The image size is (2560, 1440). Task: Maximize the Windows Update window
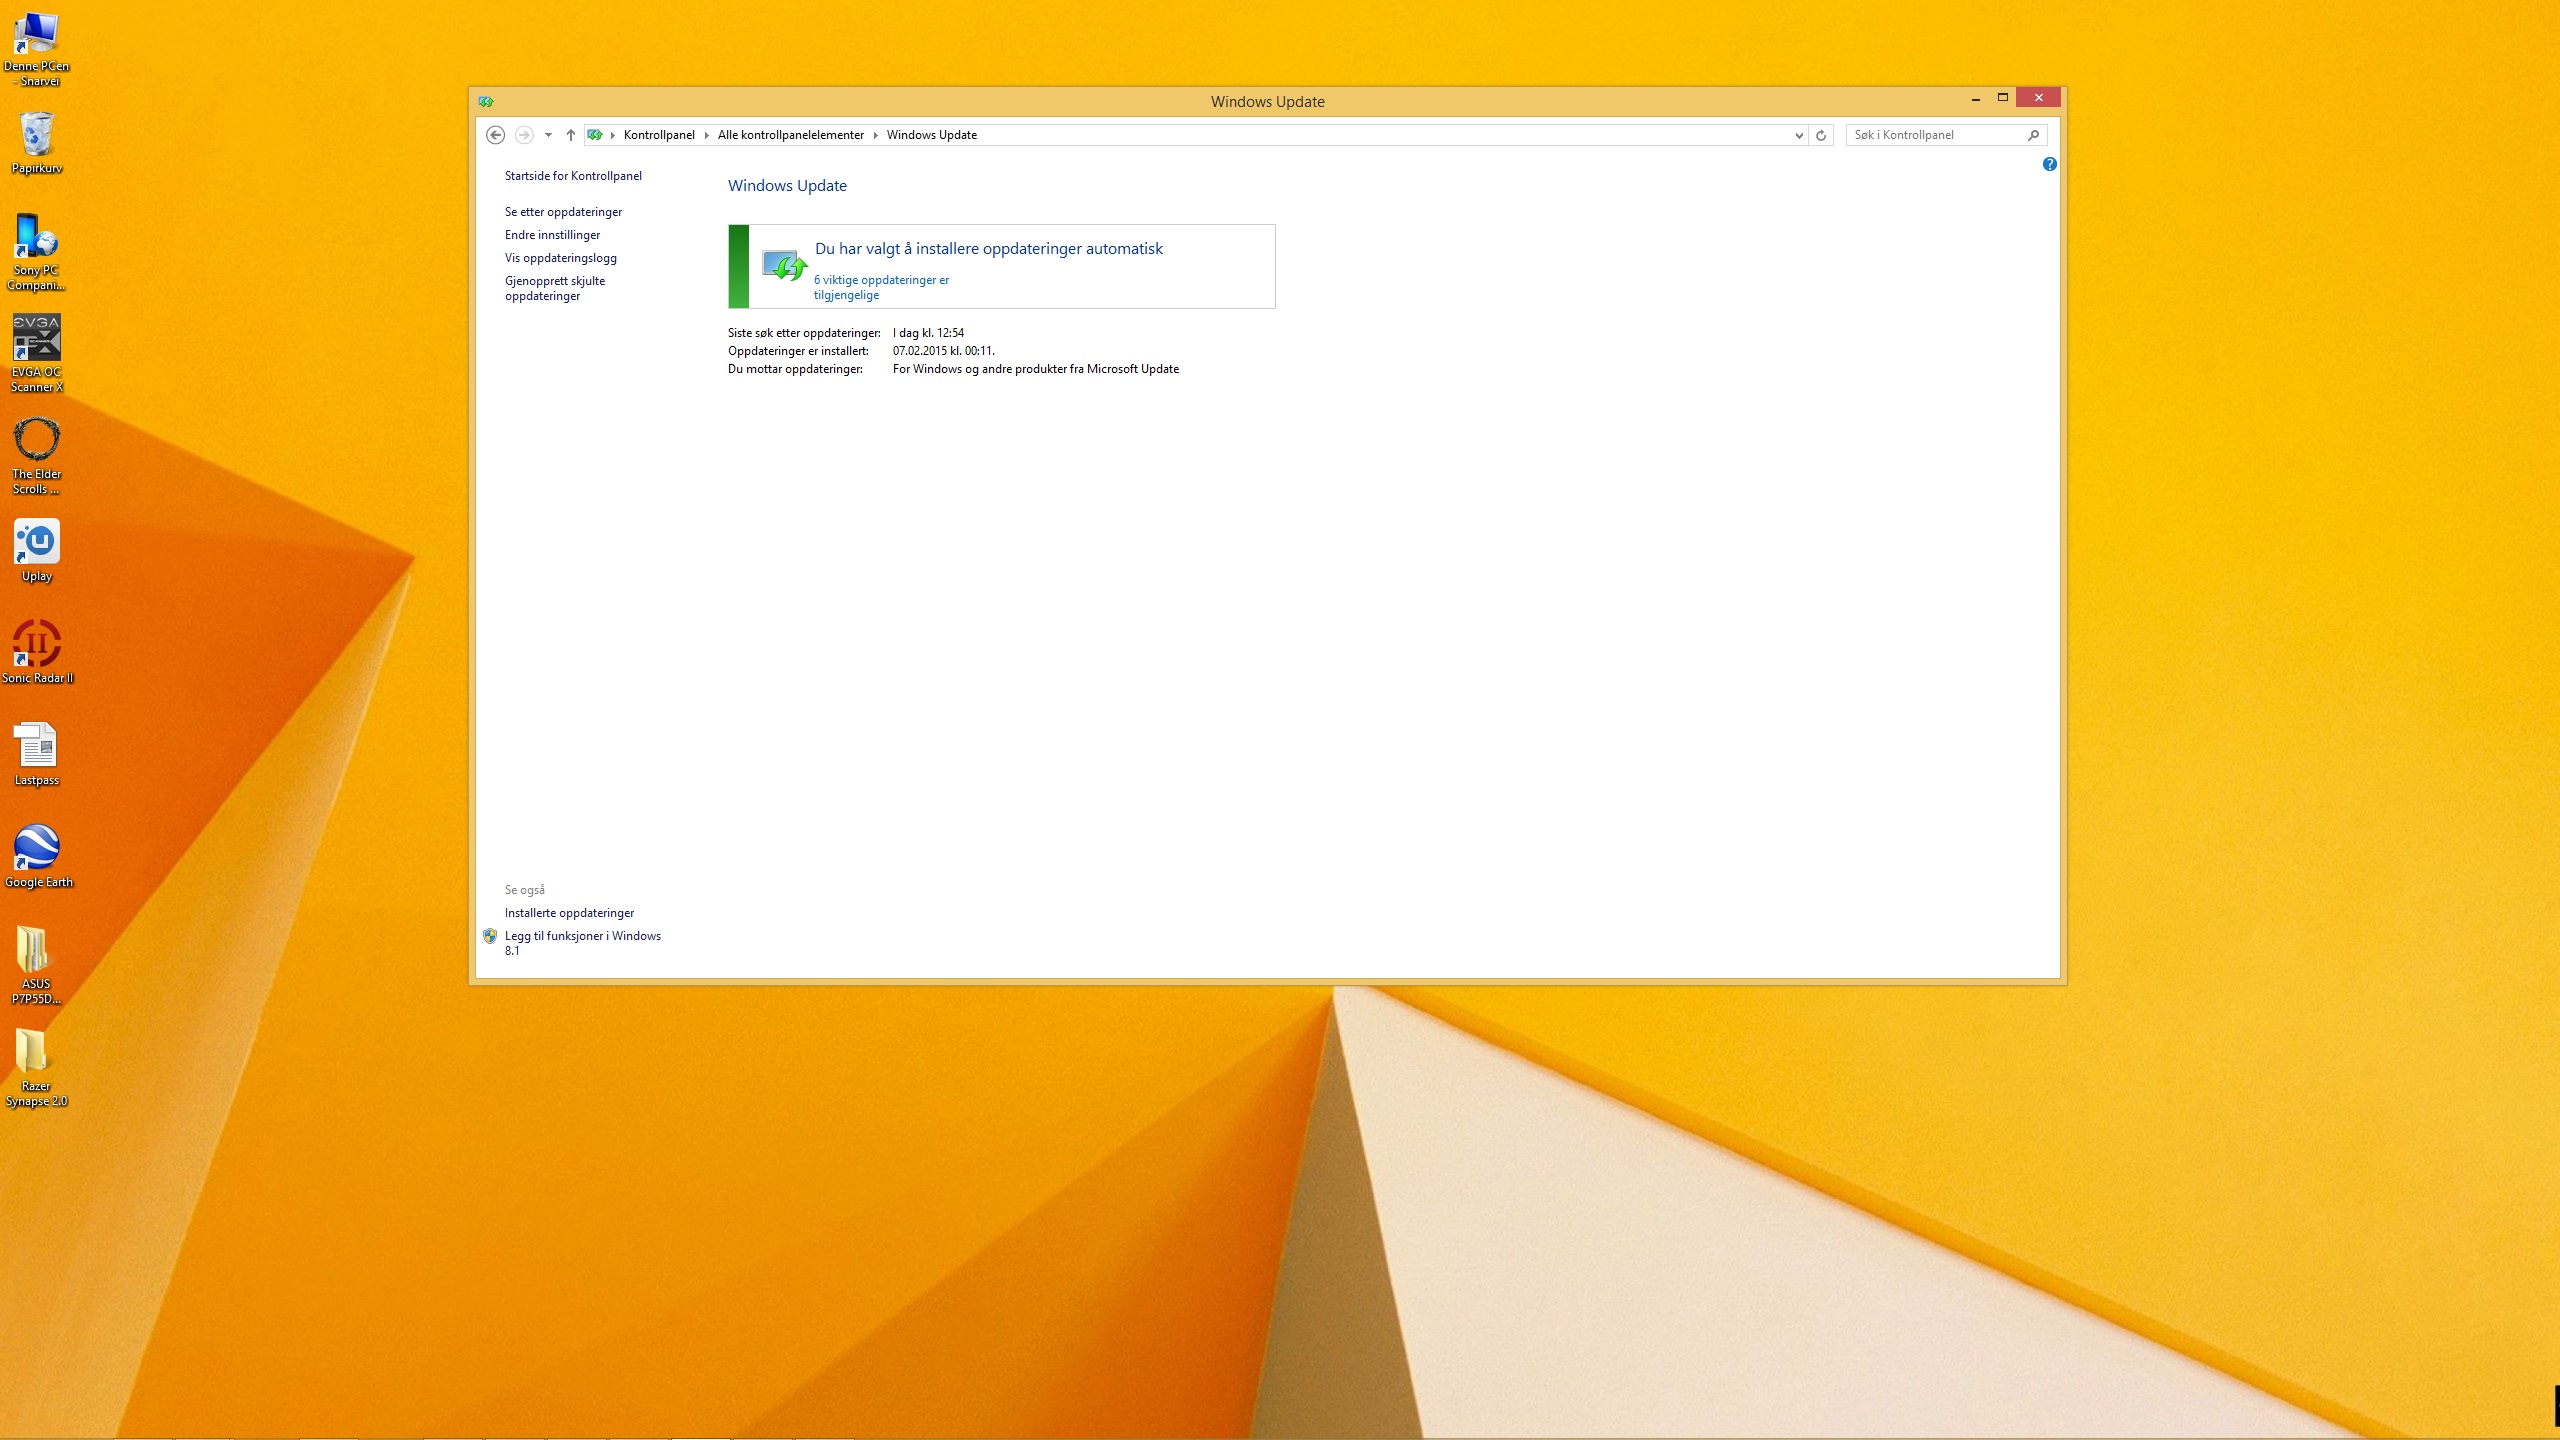tap(2003, 98)
